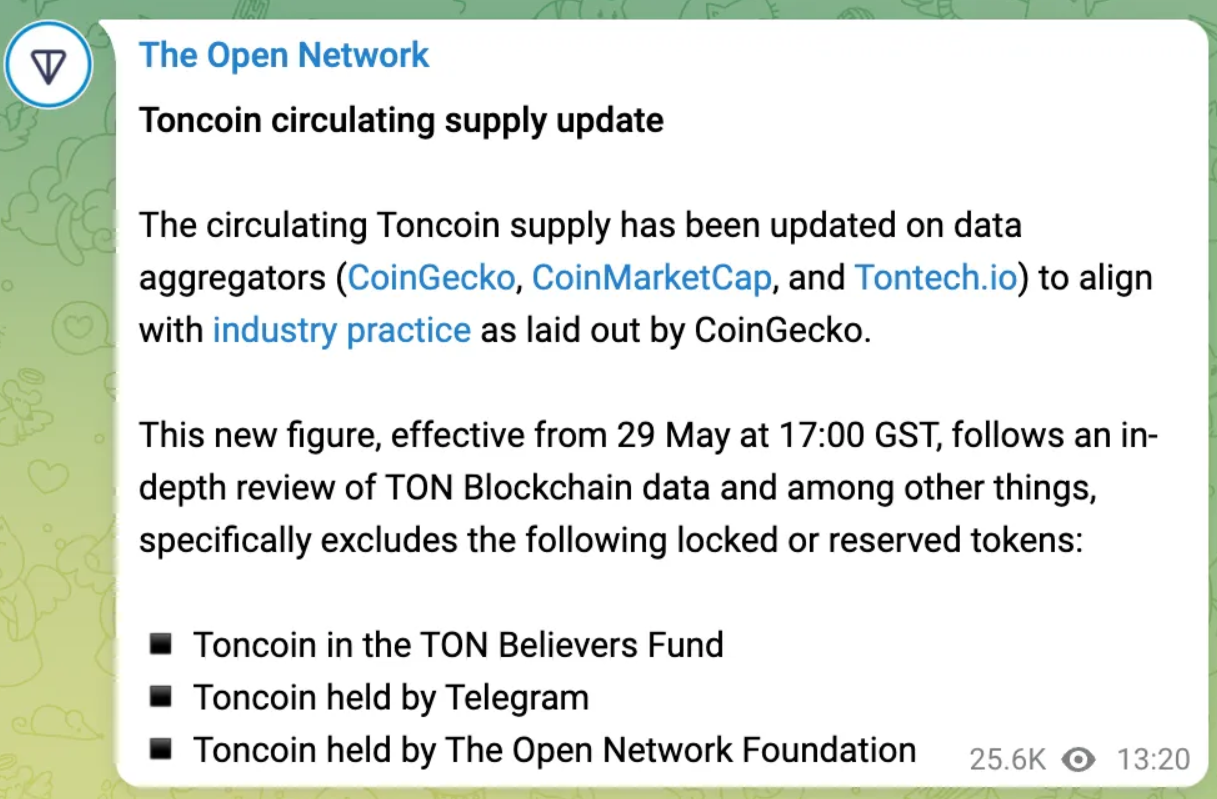Click the Toncoin held by The Open Network Foundation text
The height and width of the screenshot is (799, 1217).
(554, 749)
